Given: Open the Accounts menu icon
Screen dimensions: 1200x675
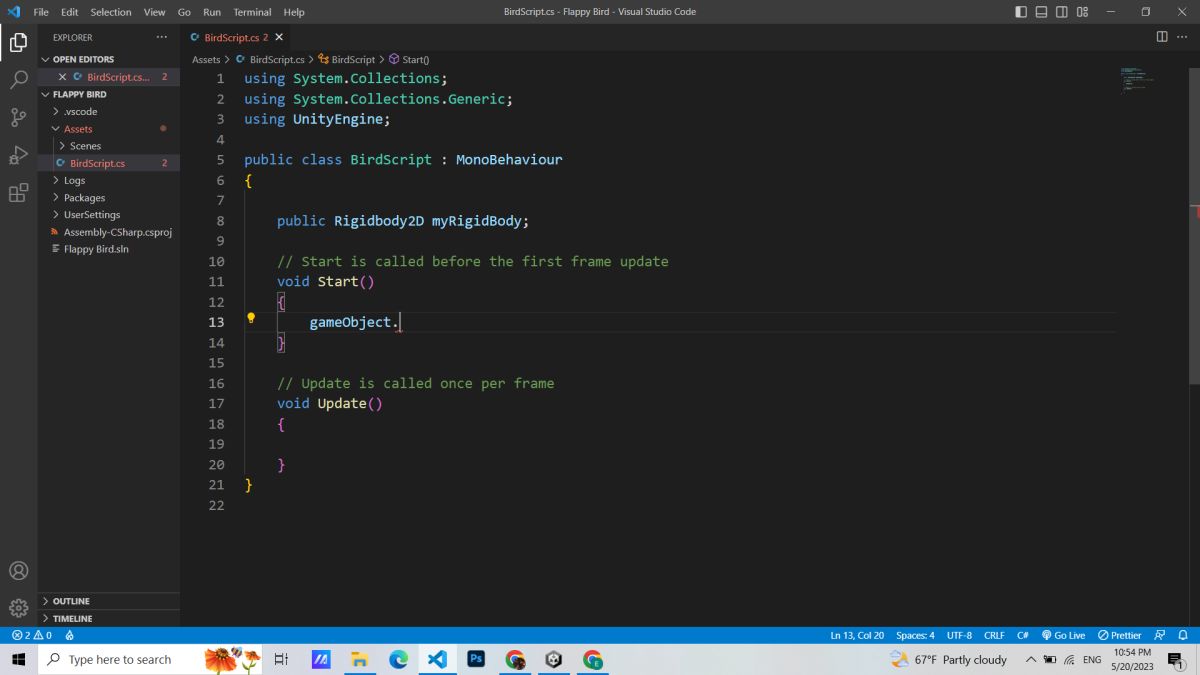Looking at the screenshot, I should (x=18, y=571).
